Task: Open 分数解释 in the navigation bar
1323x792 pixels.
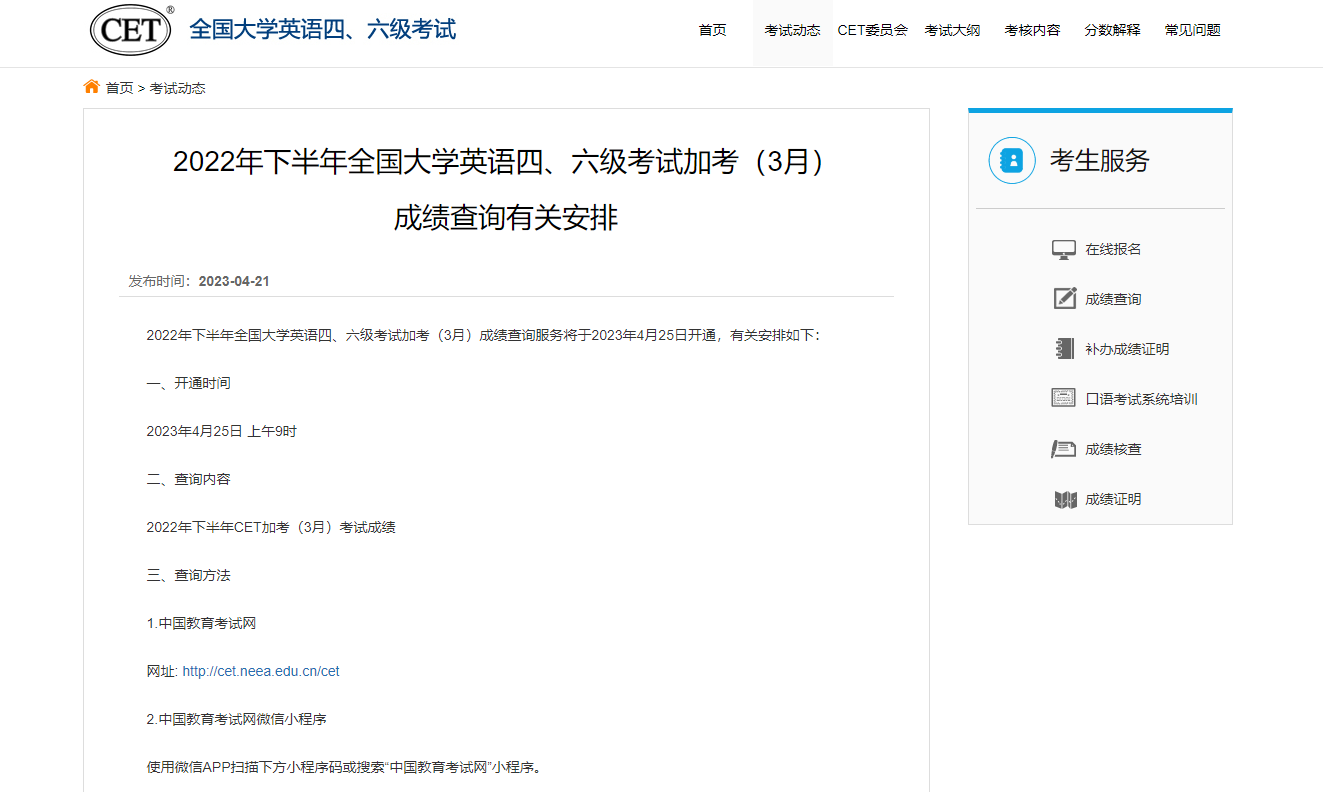Action: pos(1112,30)
